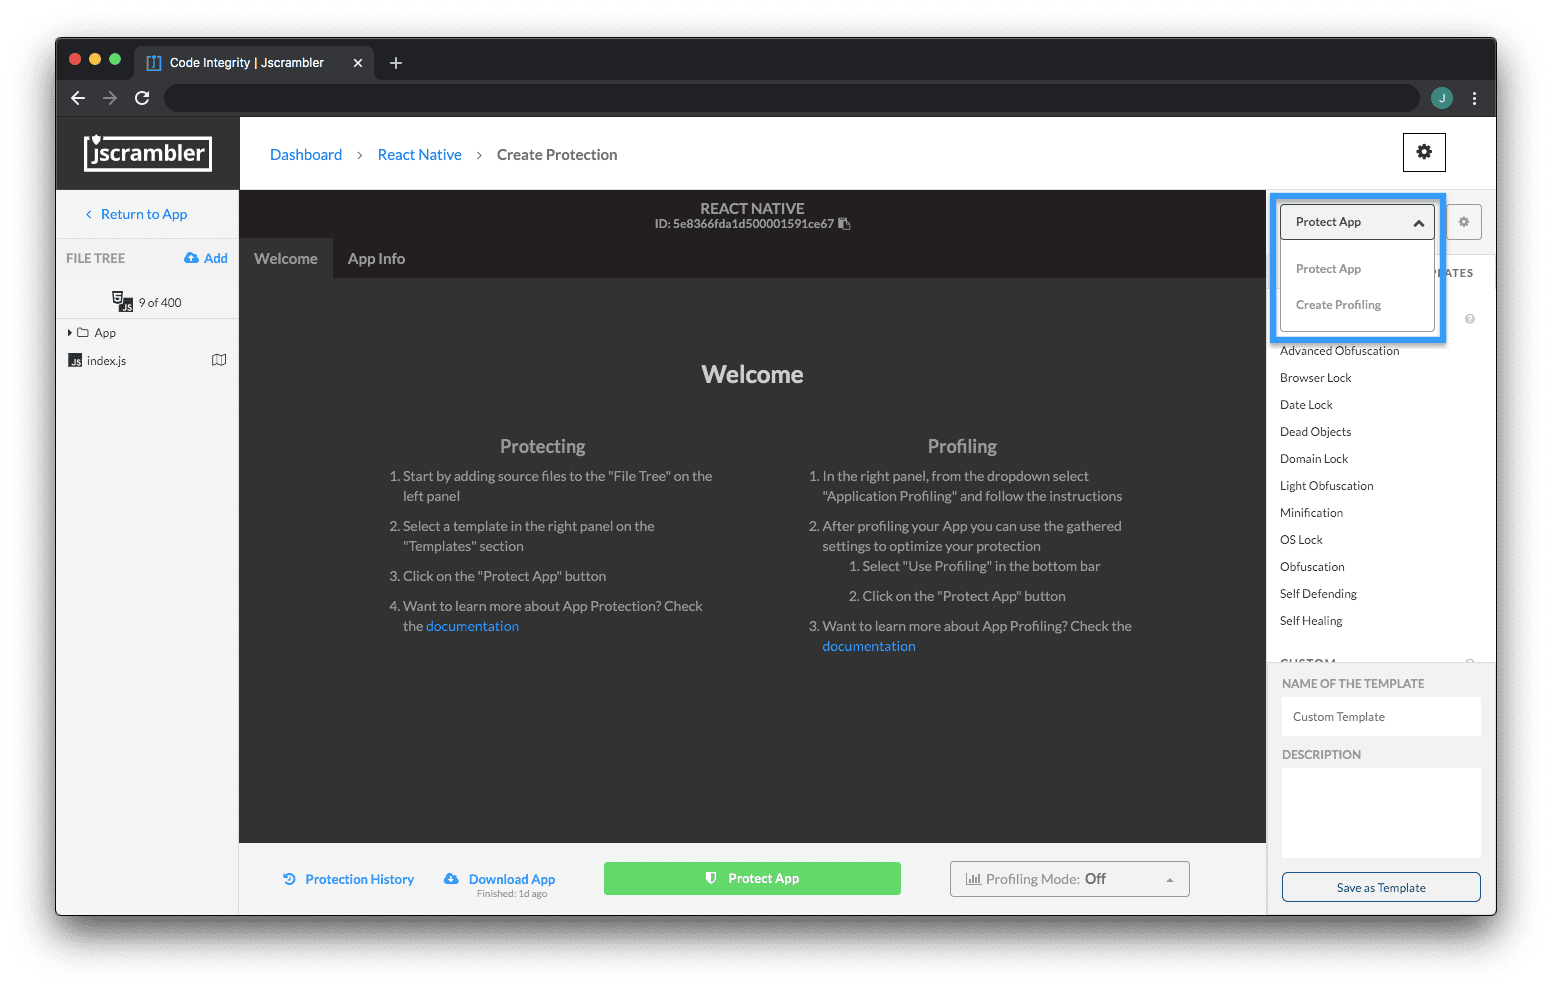Open the Profiling Mode dropdown
Image resolution: width=1552 pixels, height=989 pixels.
tap(1070, 879)
